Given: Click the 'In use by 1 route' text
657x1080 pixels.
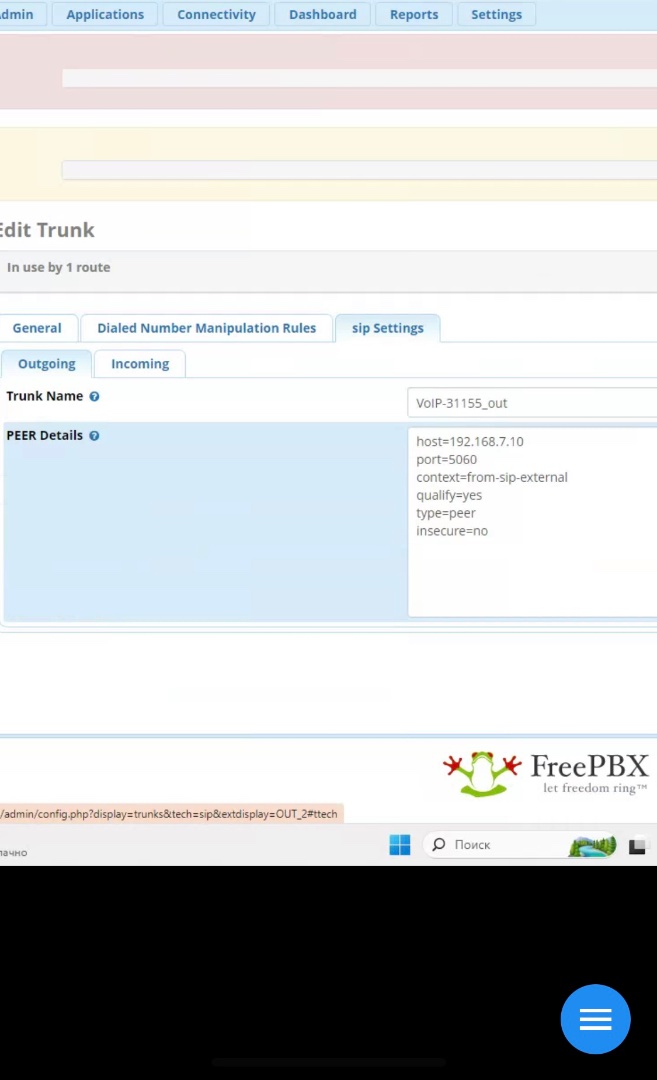Looking at the screenshot, I should point(59,267).
